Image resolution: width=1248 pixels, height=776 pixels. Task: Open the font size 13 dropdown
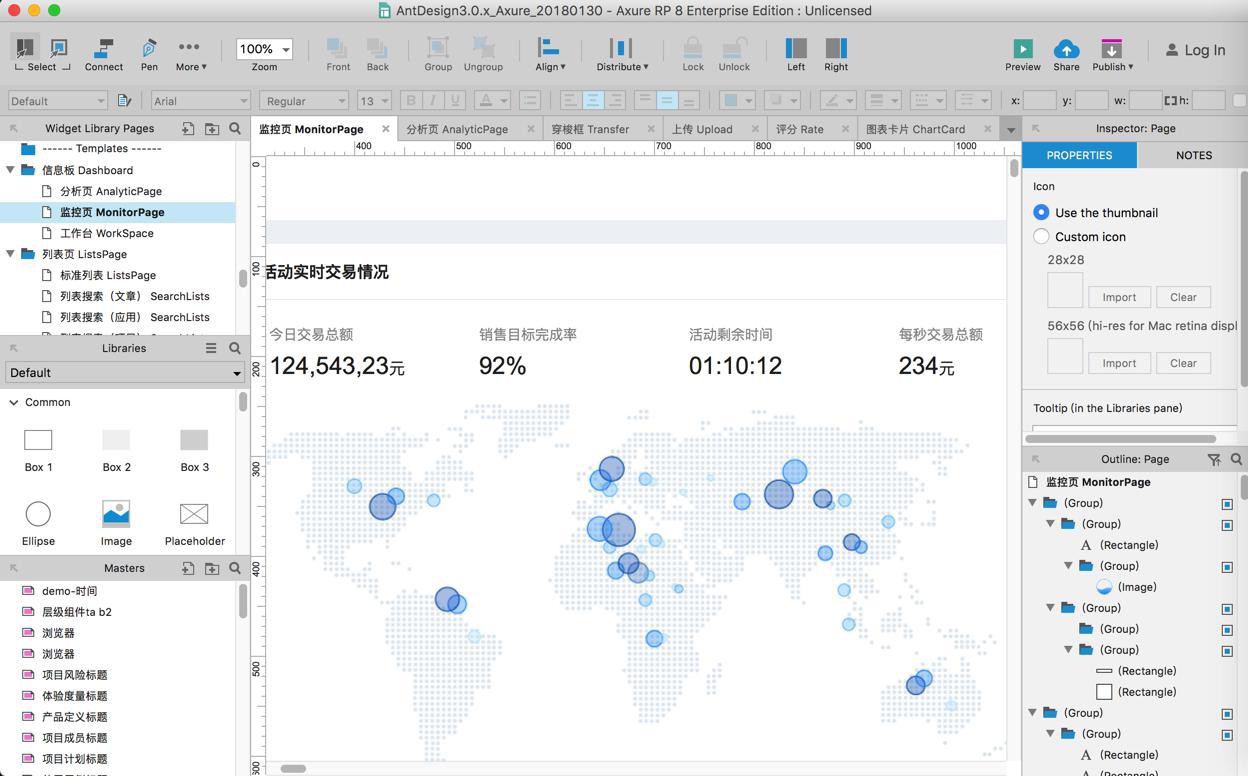[x=373, y=100]
